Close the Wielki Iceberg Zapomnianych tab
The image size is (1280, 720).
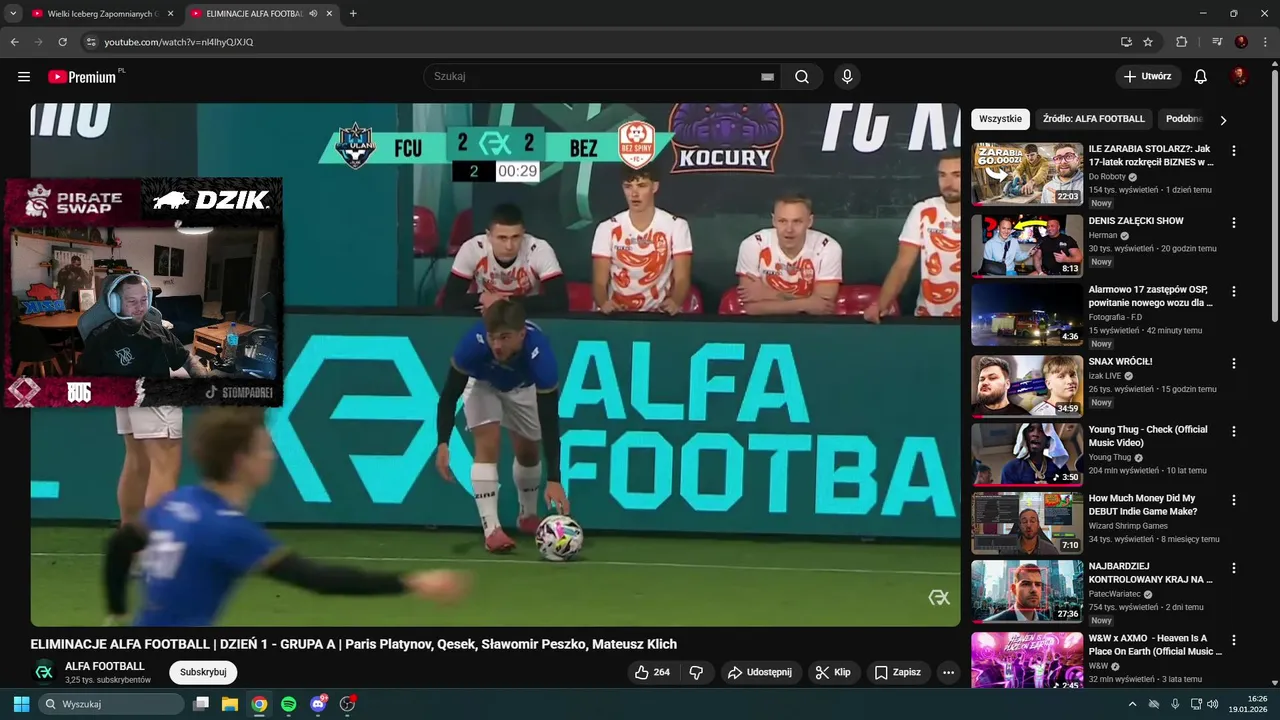170,14
